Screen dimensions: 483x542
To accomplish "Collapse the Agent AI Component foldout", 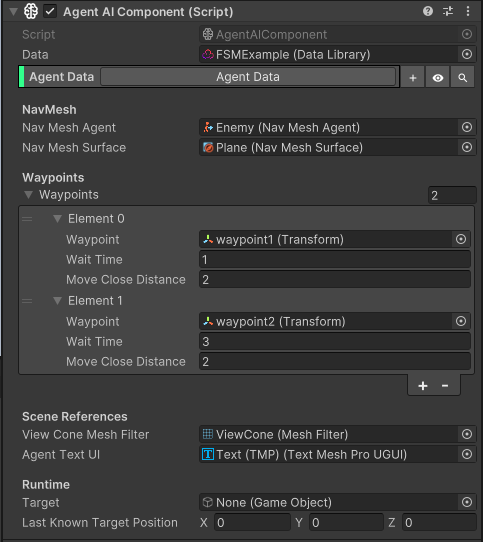I will coord(13,12).
